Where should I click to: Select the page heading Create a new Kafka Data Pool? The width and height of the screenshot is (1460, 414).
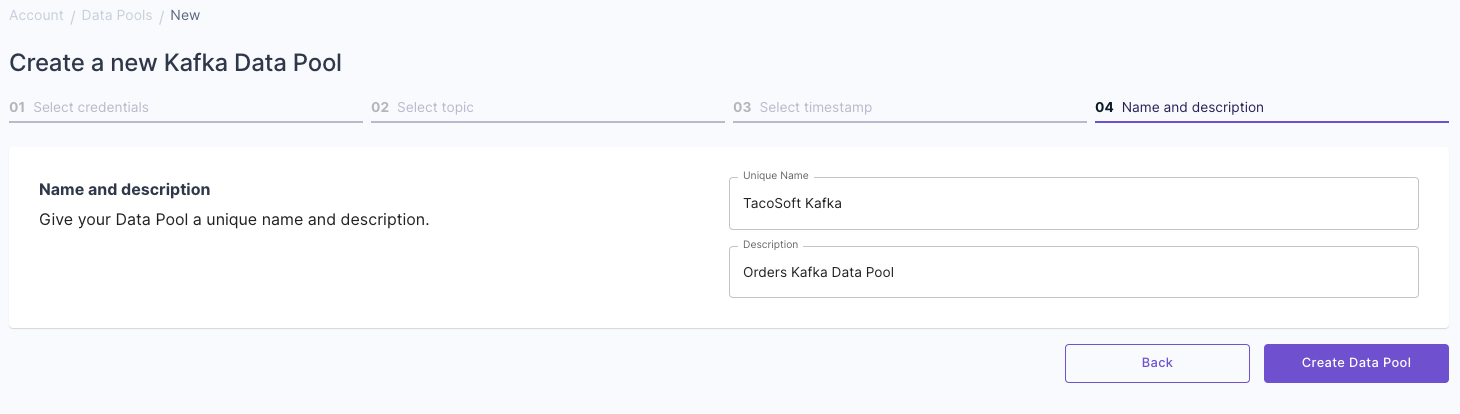(176, 63)
